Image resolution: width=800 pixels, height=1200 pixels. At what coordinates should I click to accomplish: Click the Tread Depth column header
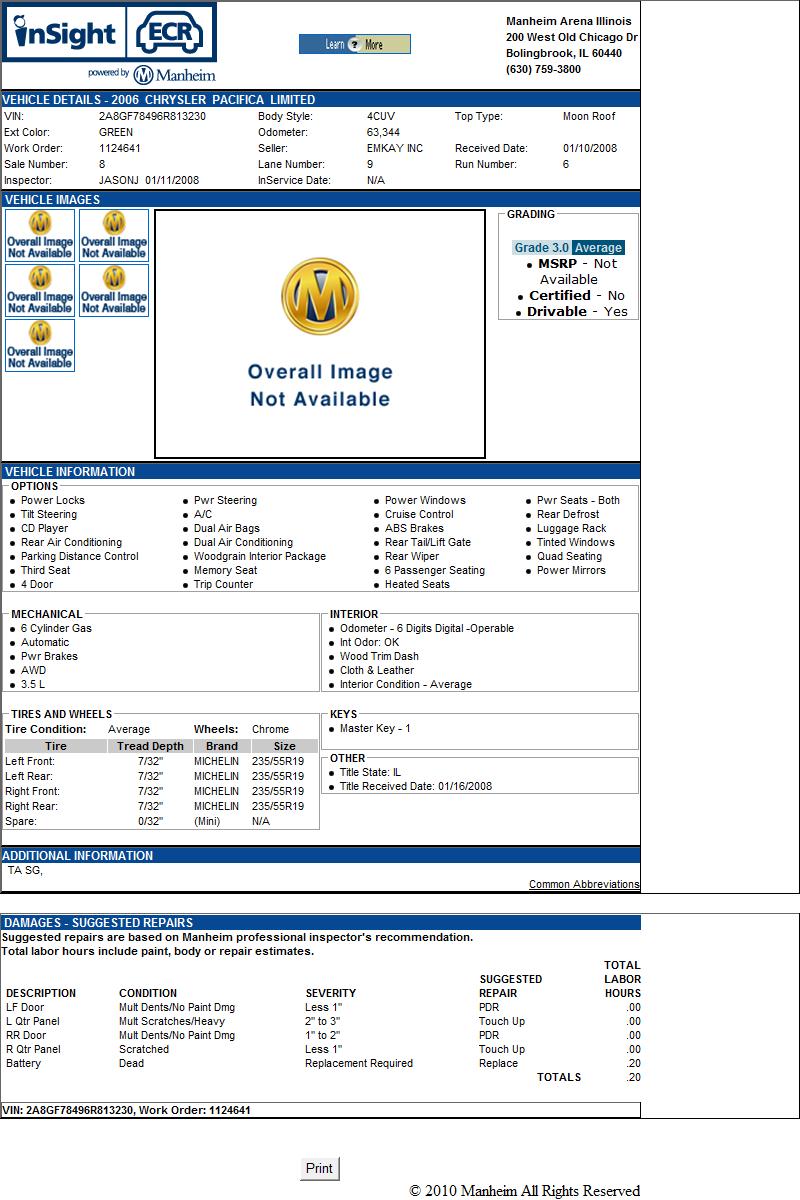click(x=150, y=746)
